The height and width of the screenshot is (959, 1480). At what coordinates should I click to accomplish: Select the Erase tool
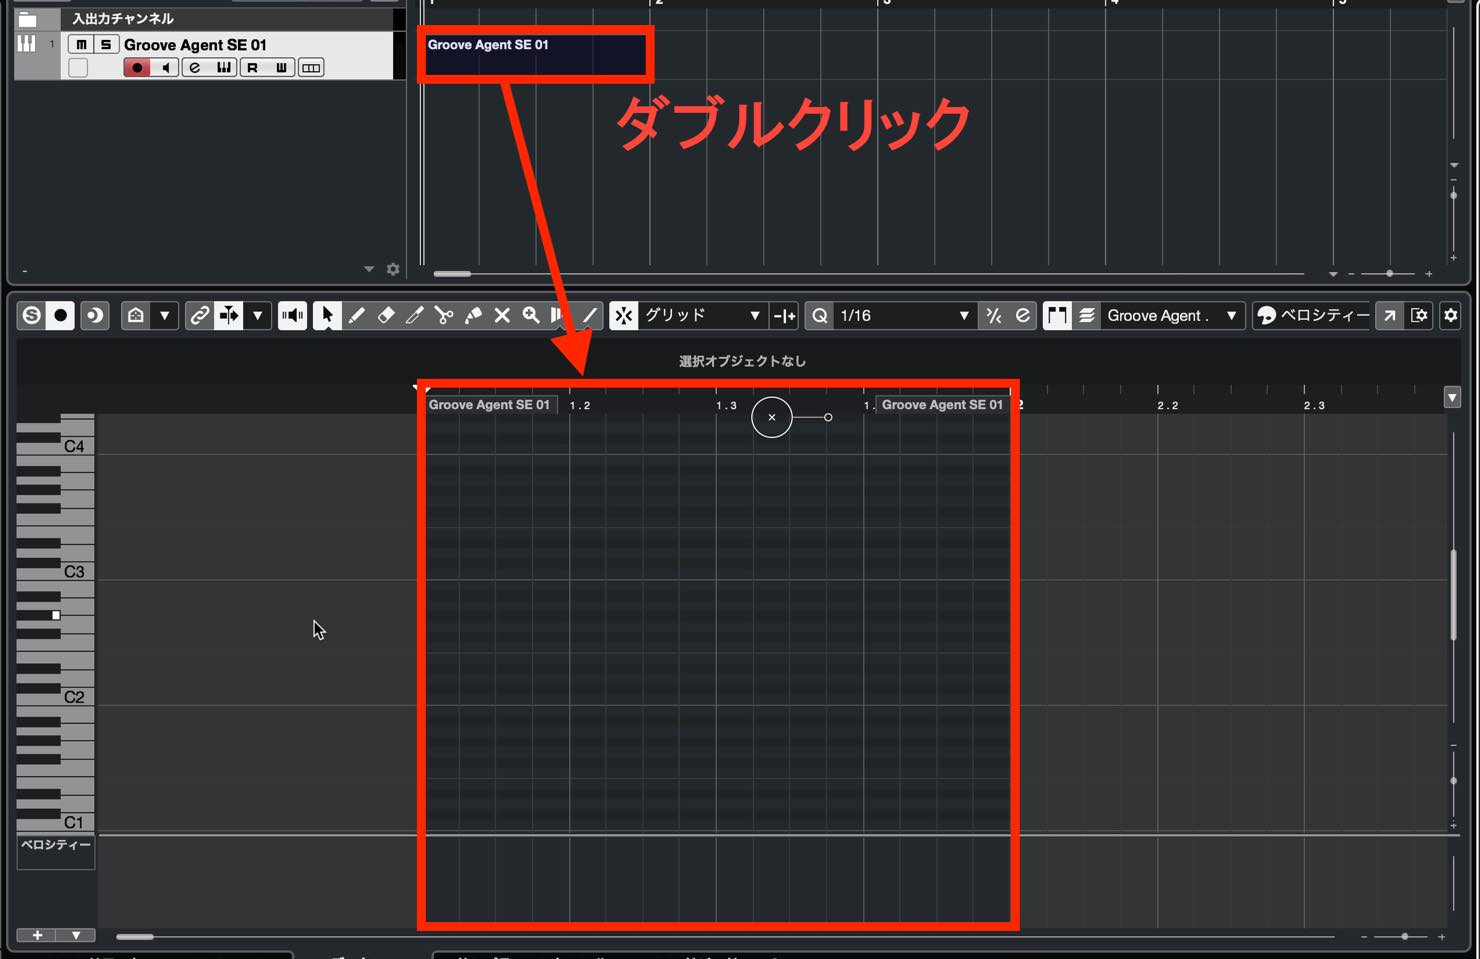pos(386,315)
